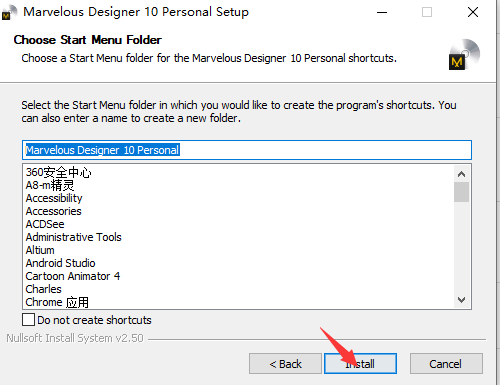Go back with the Back button
Screen dimensions: 500x385
coord(285,363)
